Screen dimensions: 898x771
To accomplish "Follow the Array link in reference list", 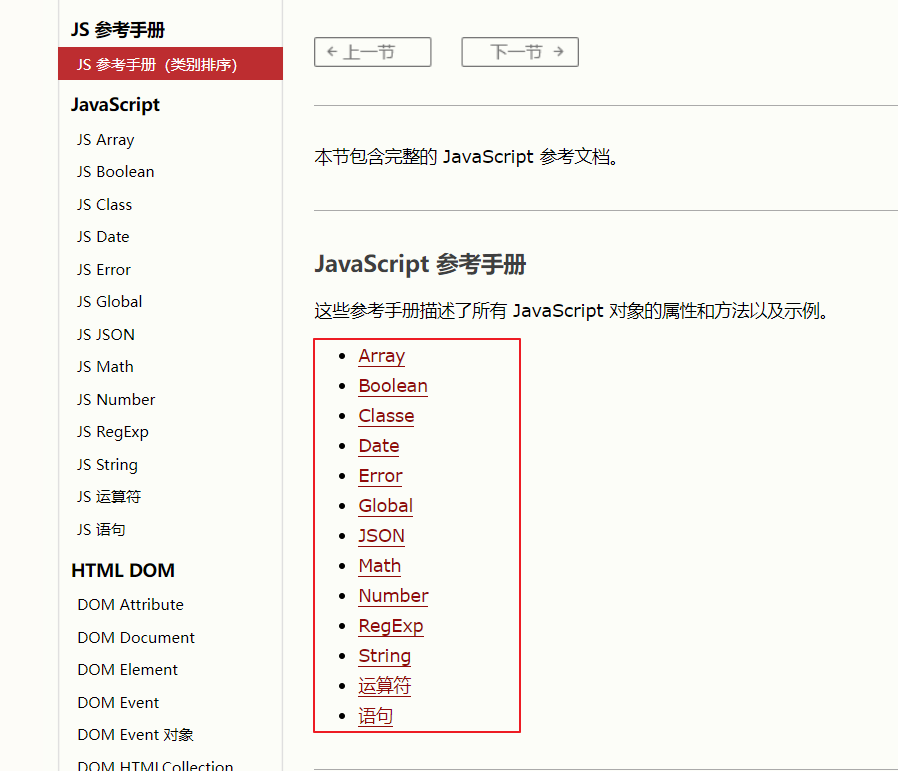I will [x=381, y=356].
